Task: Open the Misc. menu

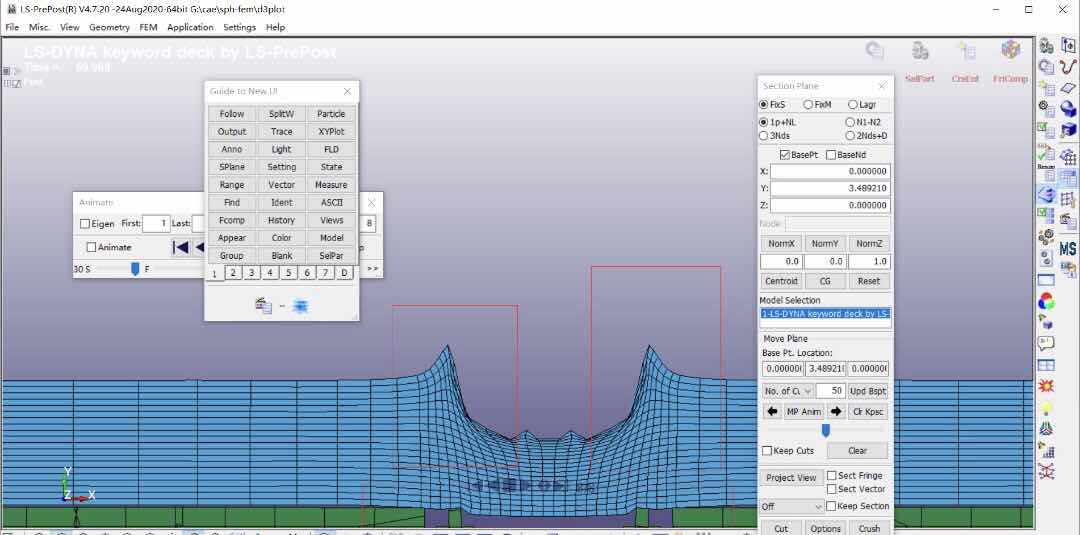Action: point(39,27)
